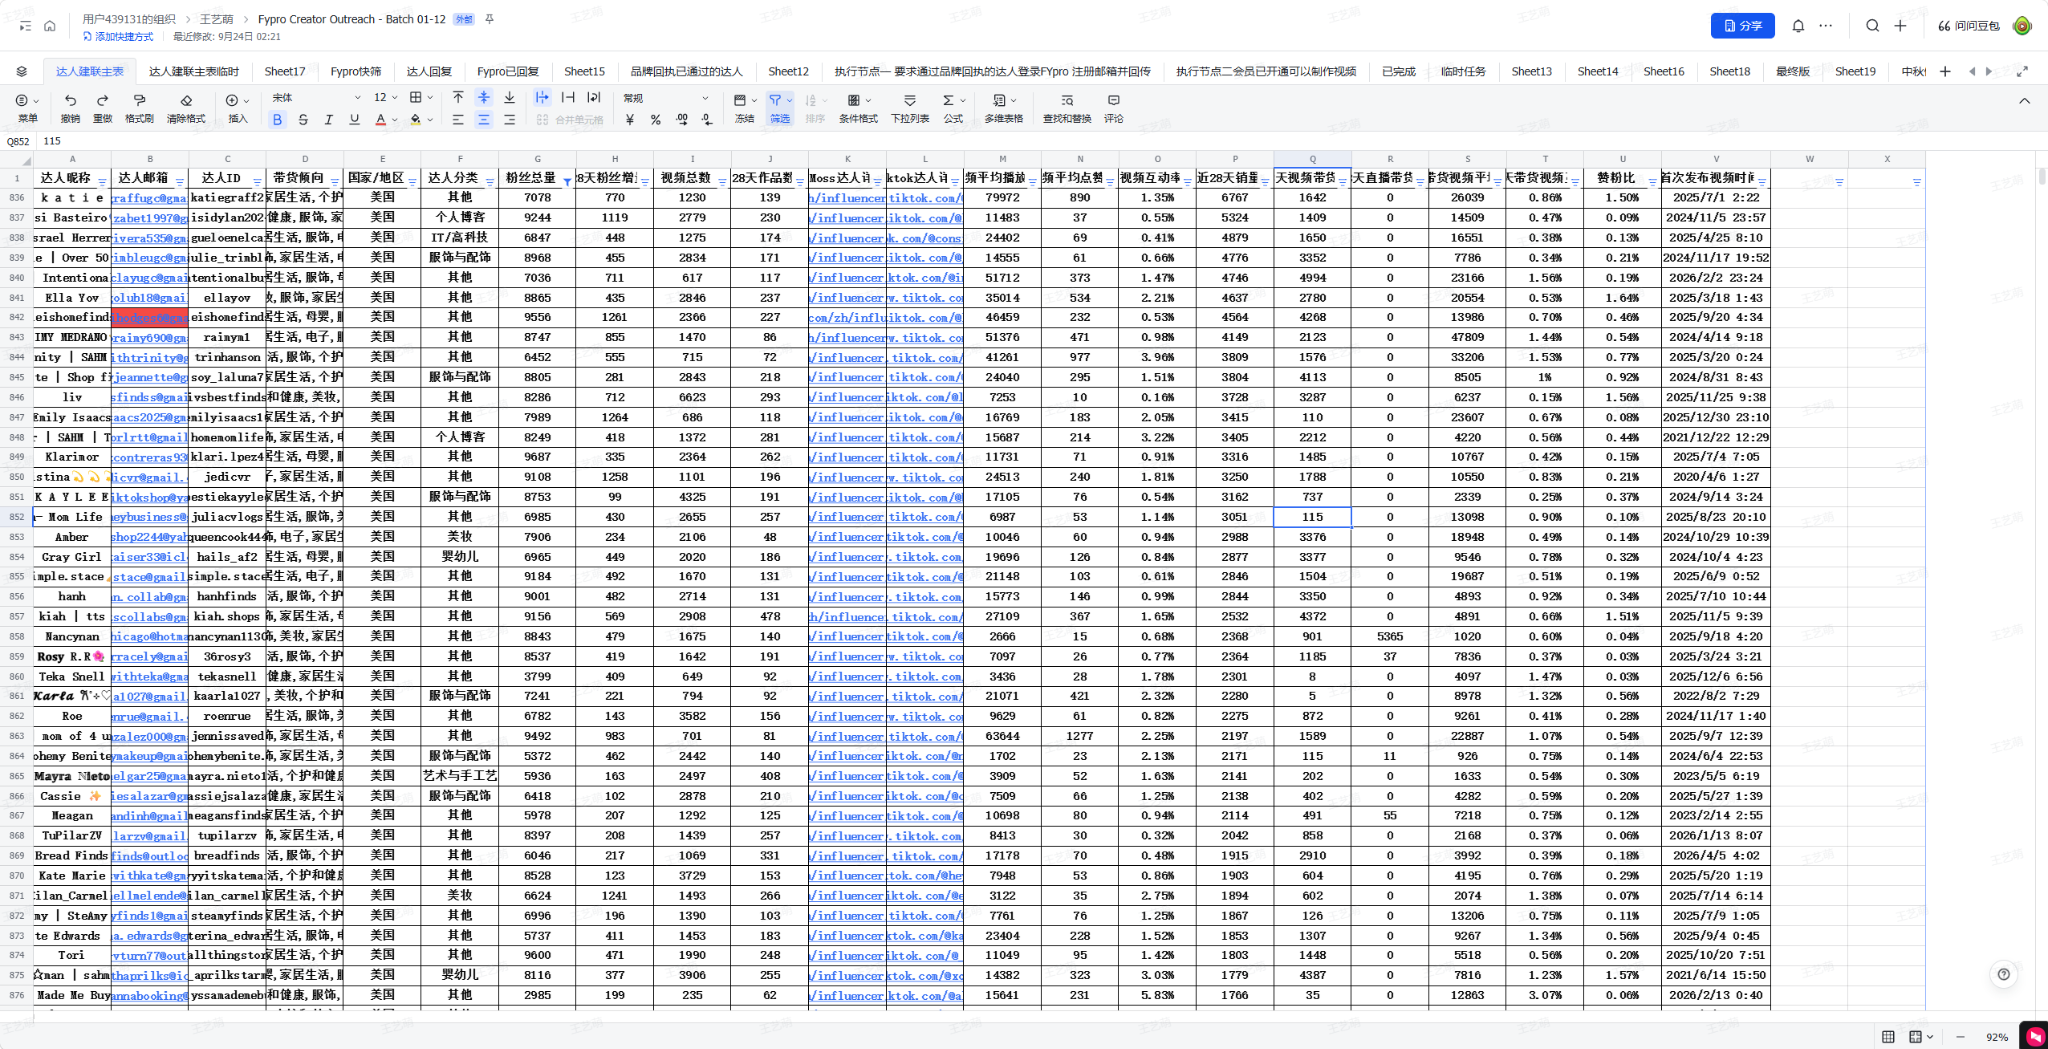Click the cell reference box Q852
2048x1049 pixels.
[x=18, y=141]
